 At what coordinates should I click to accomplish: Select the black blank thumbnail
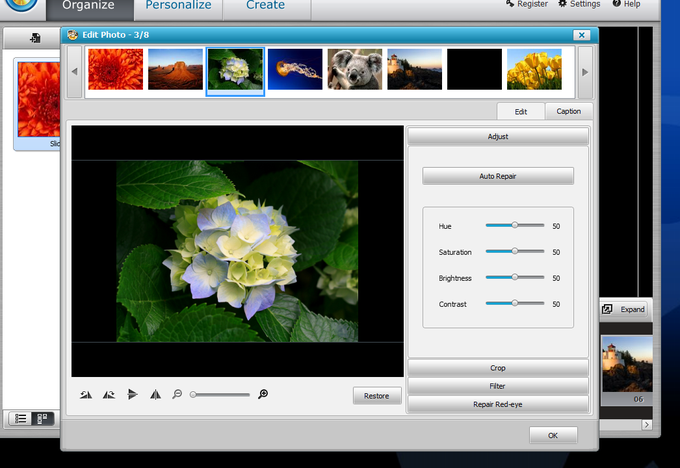(x=474, y=69)
